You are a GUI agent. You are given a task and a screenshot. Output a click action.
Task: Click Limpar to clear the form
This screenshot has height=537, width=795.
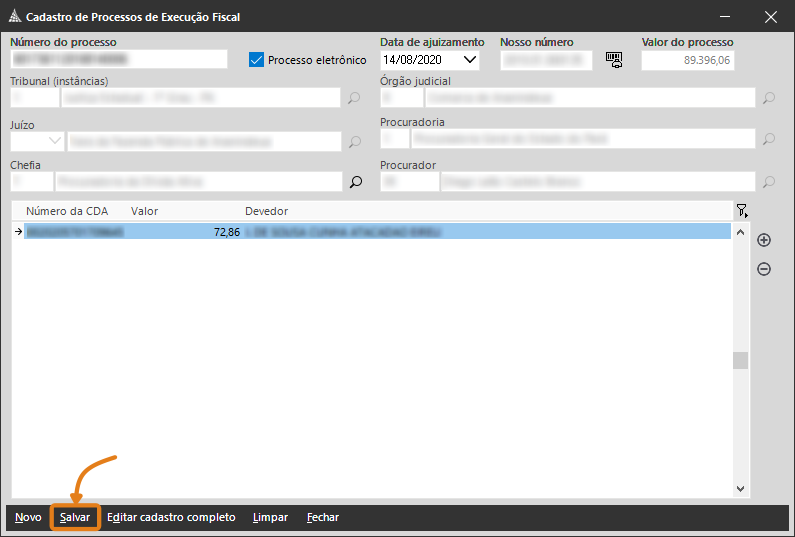pyautogui.click(x=270, y=517)
